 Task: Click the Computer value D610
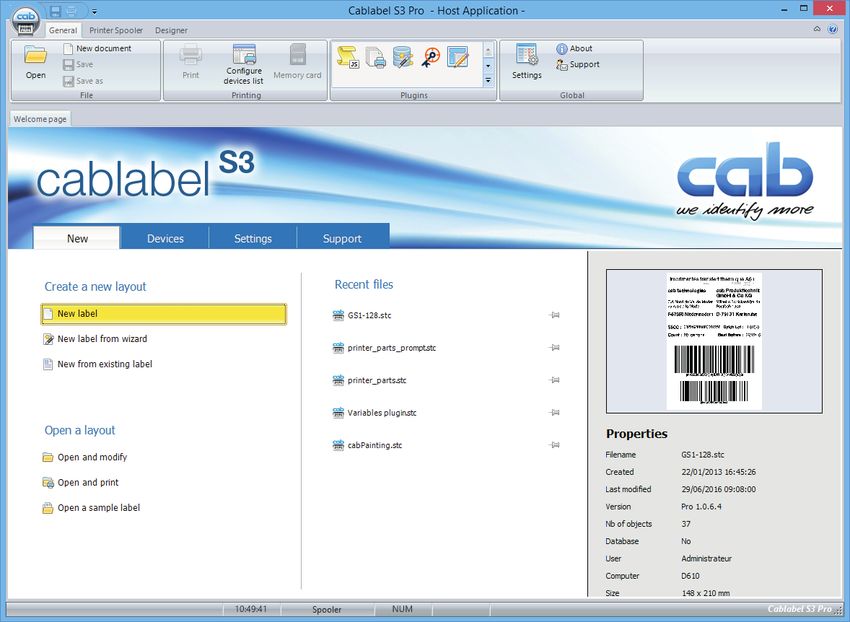[690, 576]
